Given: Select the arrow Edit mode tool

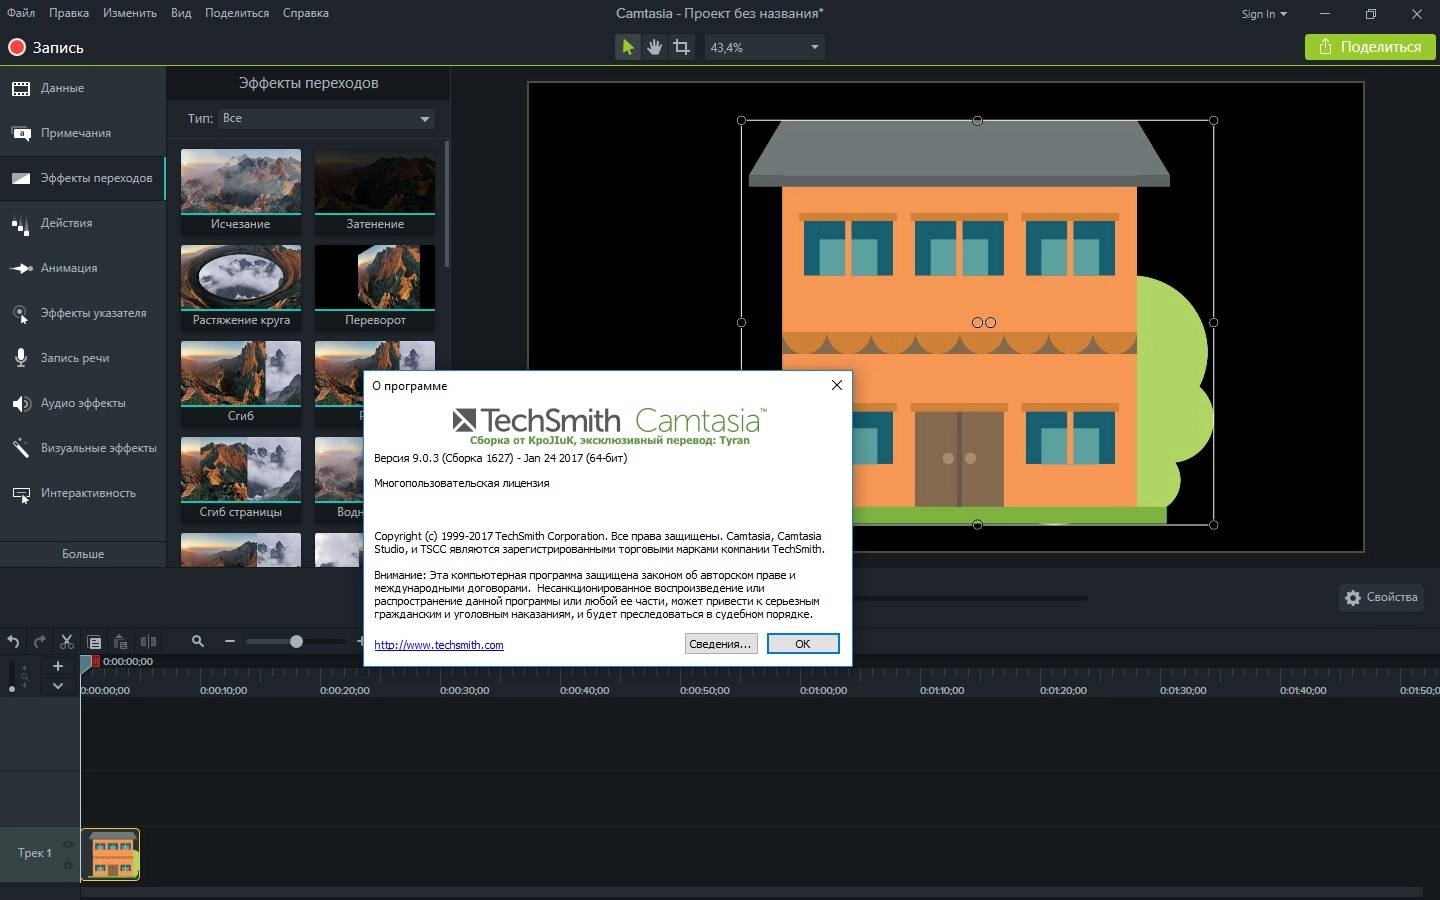Looking at the screenshot, I should (627, 47).
